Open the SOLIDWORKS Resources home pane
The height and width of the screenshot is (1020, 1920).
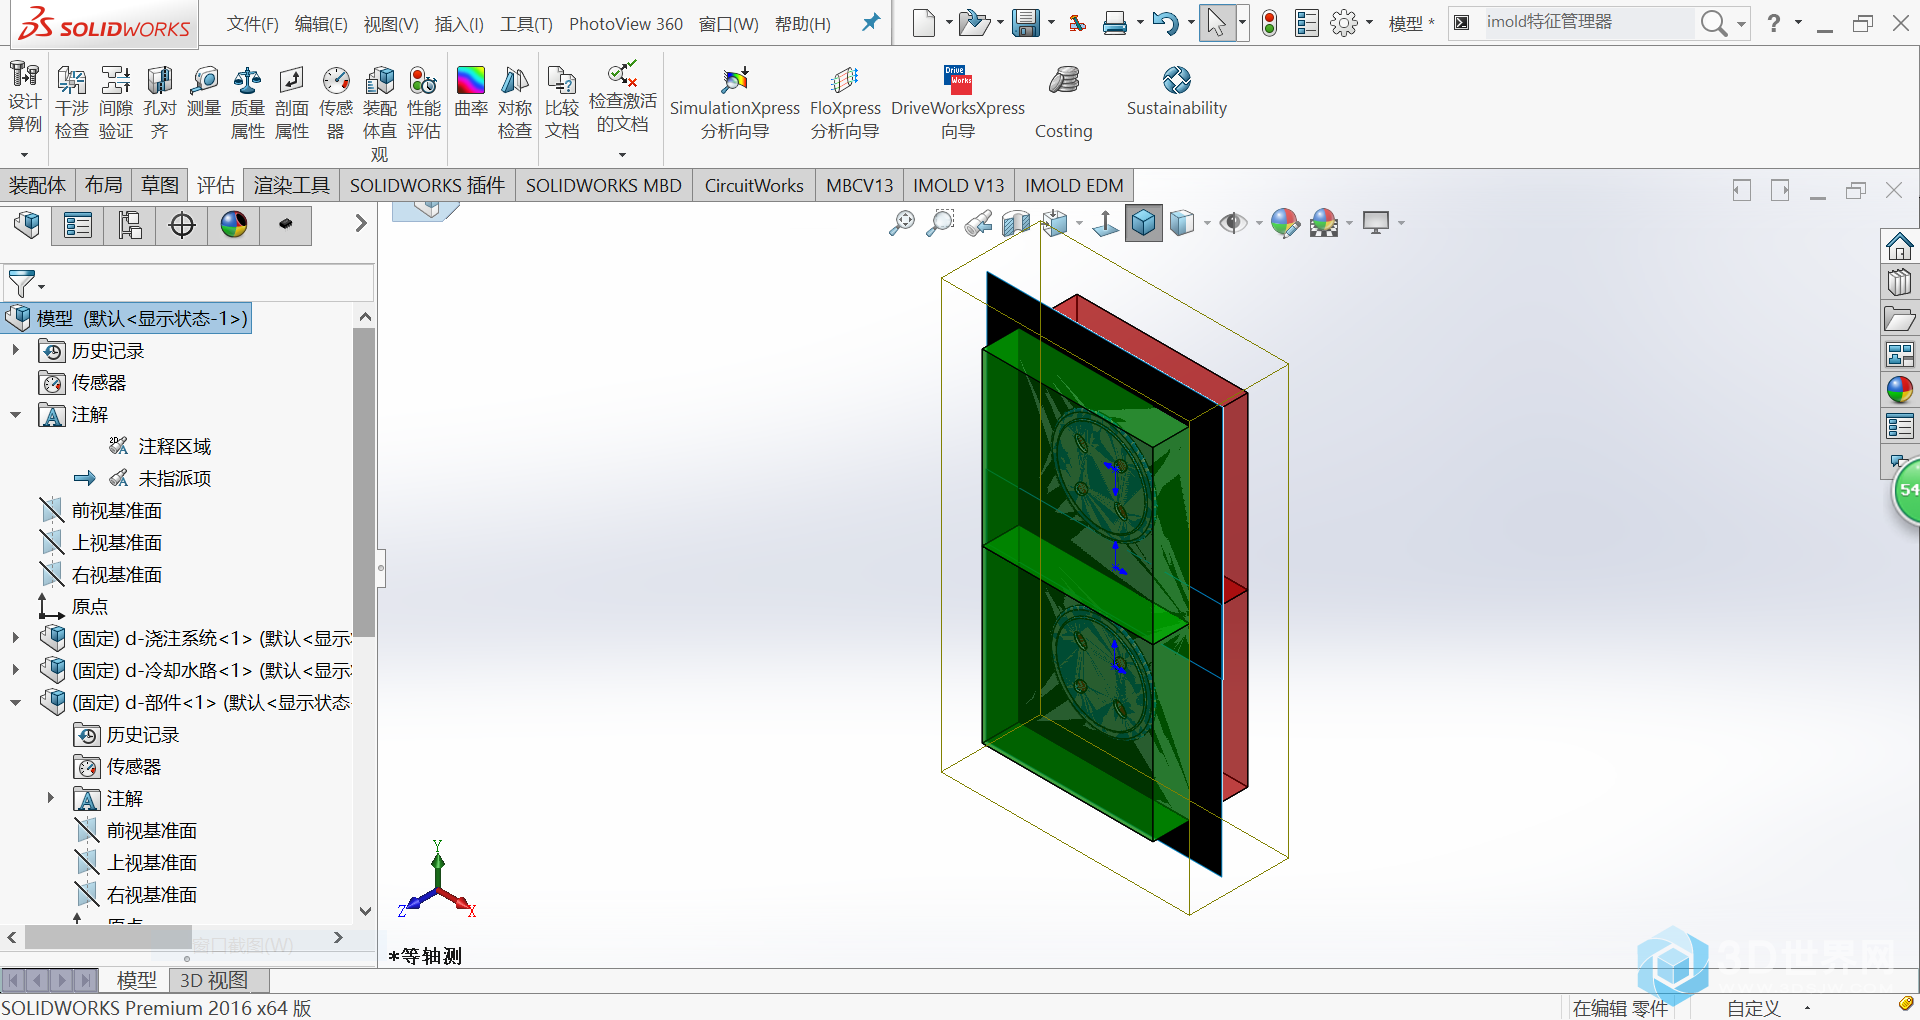pos(1900,246)
